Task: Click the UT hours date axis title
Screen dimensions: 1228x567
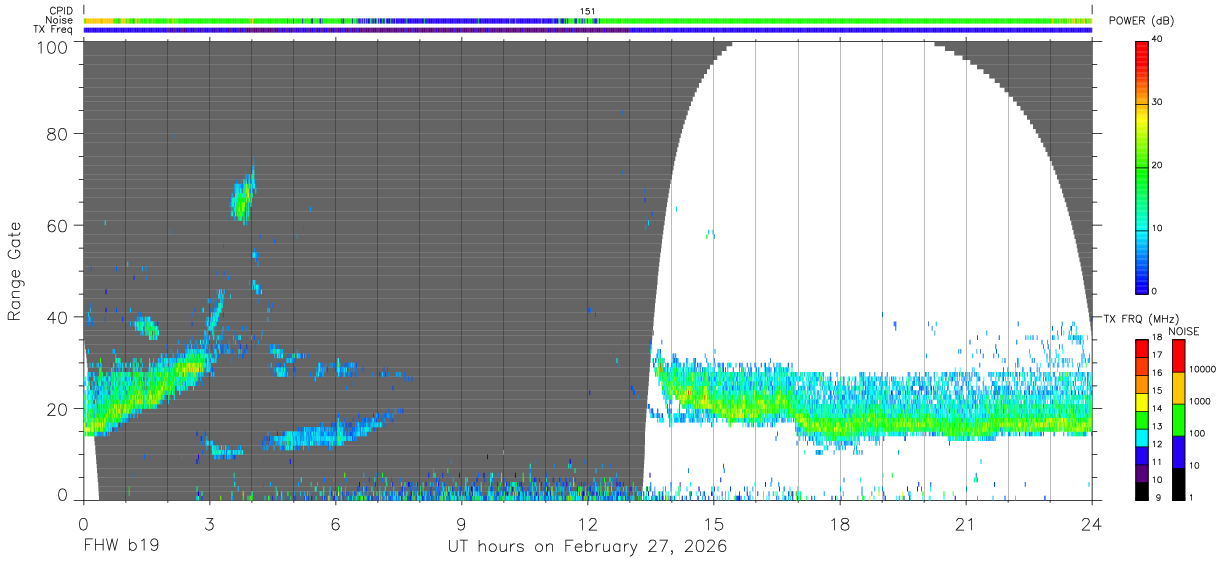Action: click(x=587, y=547)
